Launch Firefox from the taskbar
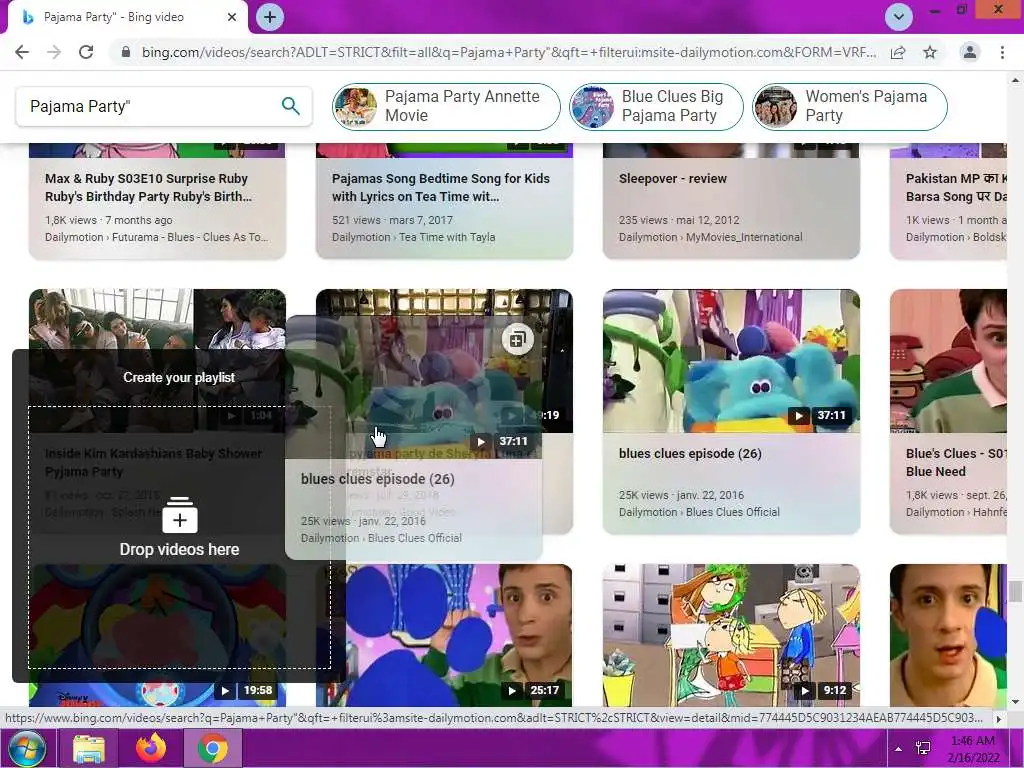 click(151, 748)
